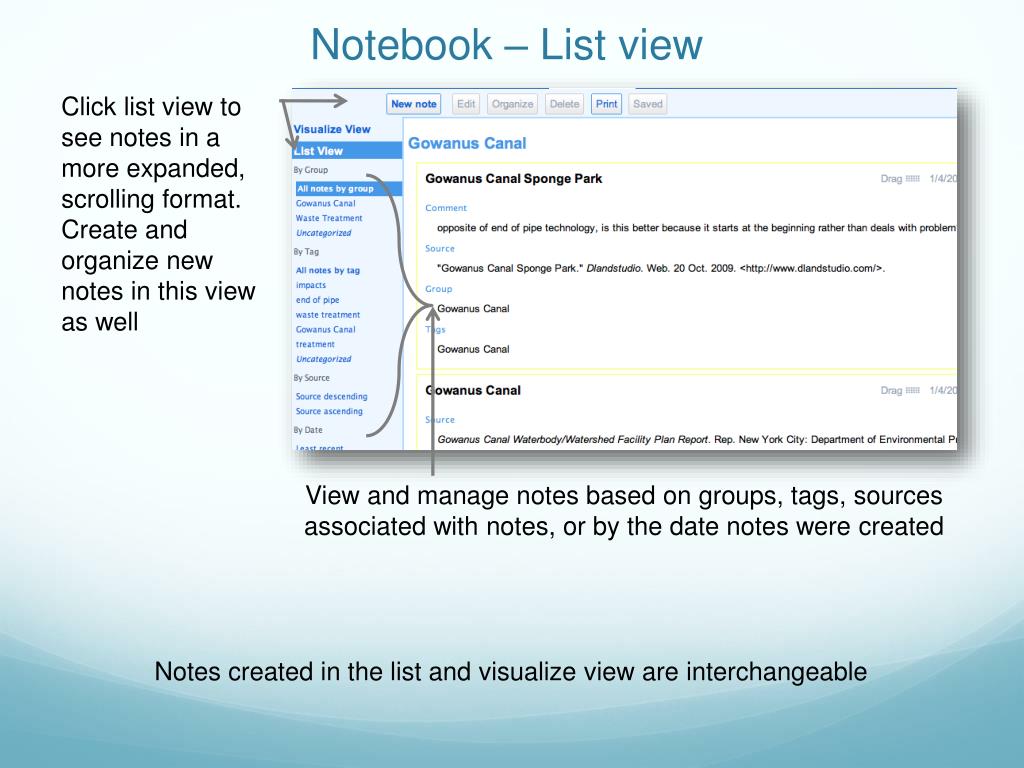Click the Dlandstudio source citation text

coord(661,268)
